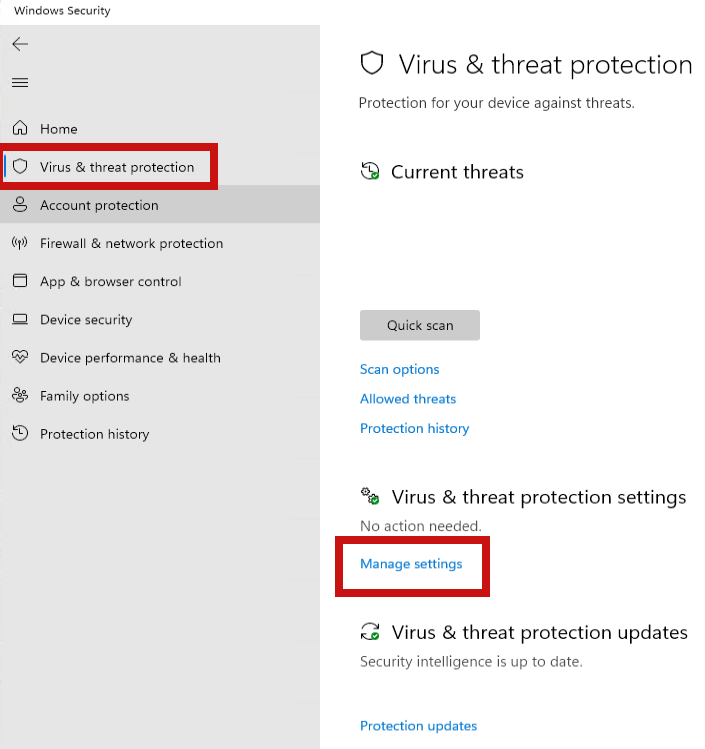Screen dimensions: 705x749
Task: Open the hamburger navigation menu
Action: point(20,83)
